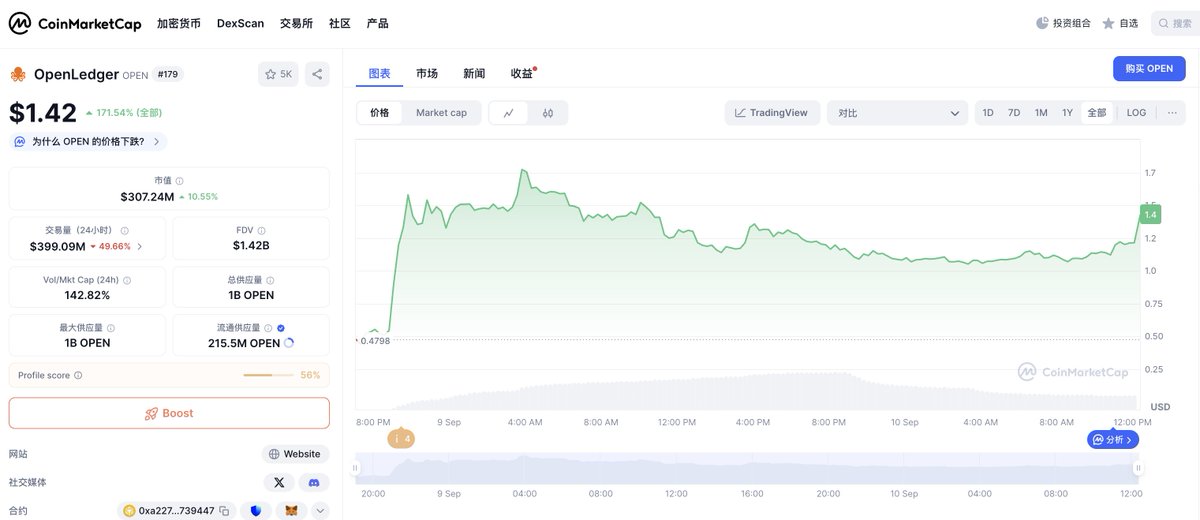Switch chart to line view icon
1200x520 pixels.
point(509,113)
